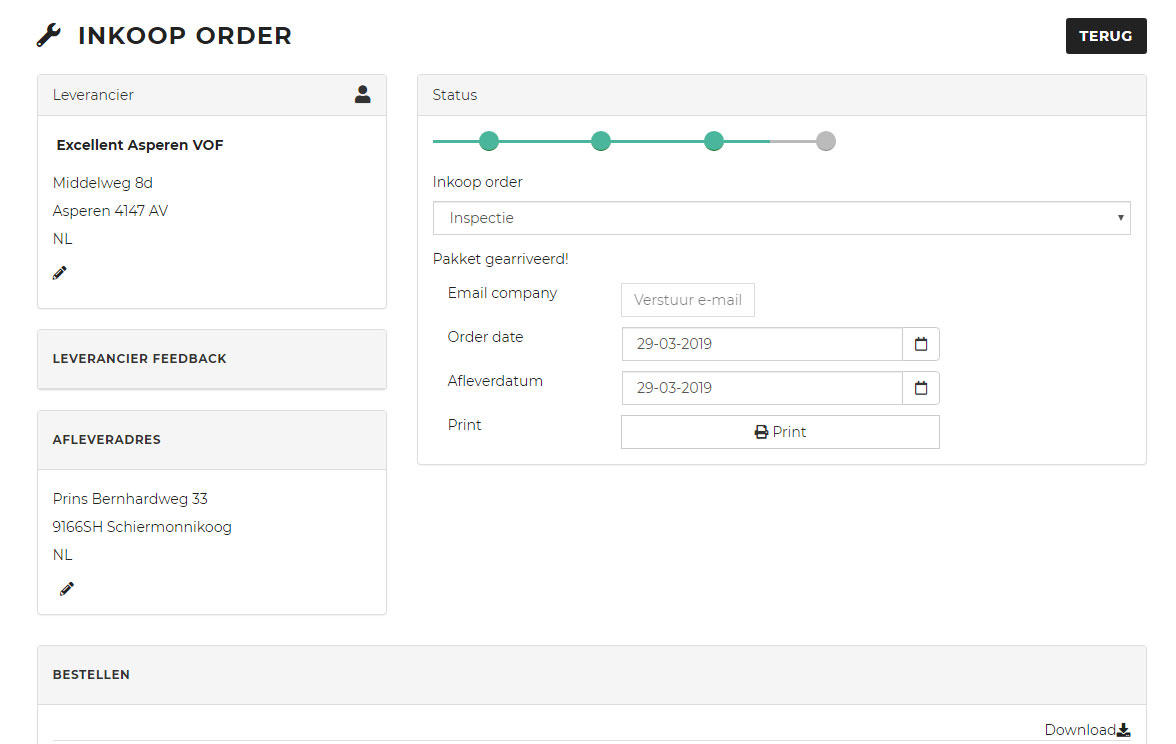
Task: Edit supplier address with pencil icon
Action: tap(59, 273)
